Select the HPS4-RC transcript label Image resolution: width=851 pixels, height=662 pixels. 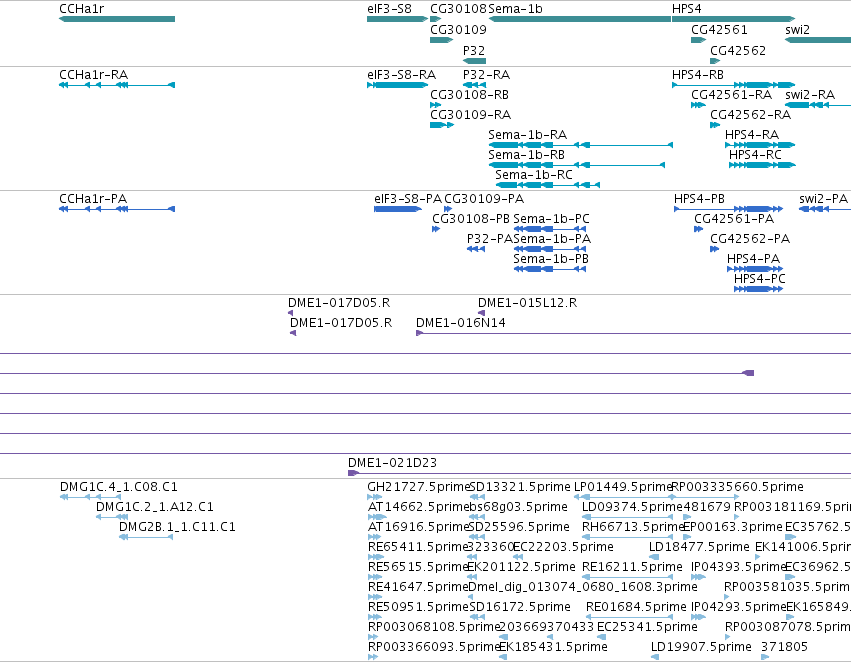pos(755,155)
